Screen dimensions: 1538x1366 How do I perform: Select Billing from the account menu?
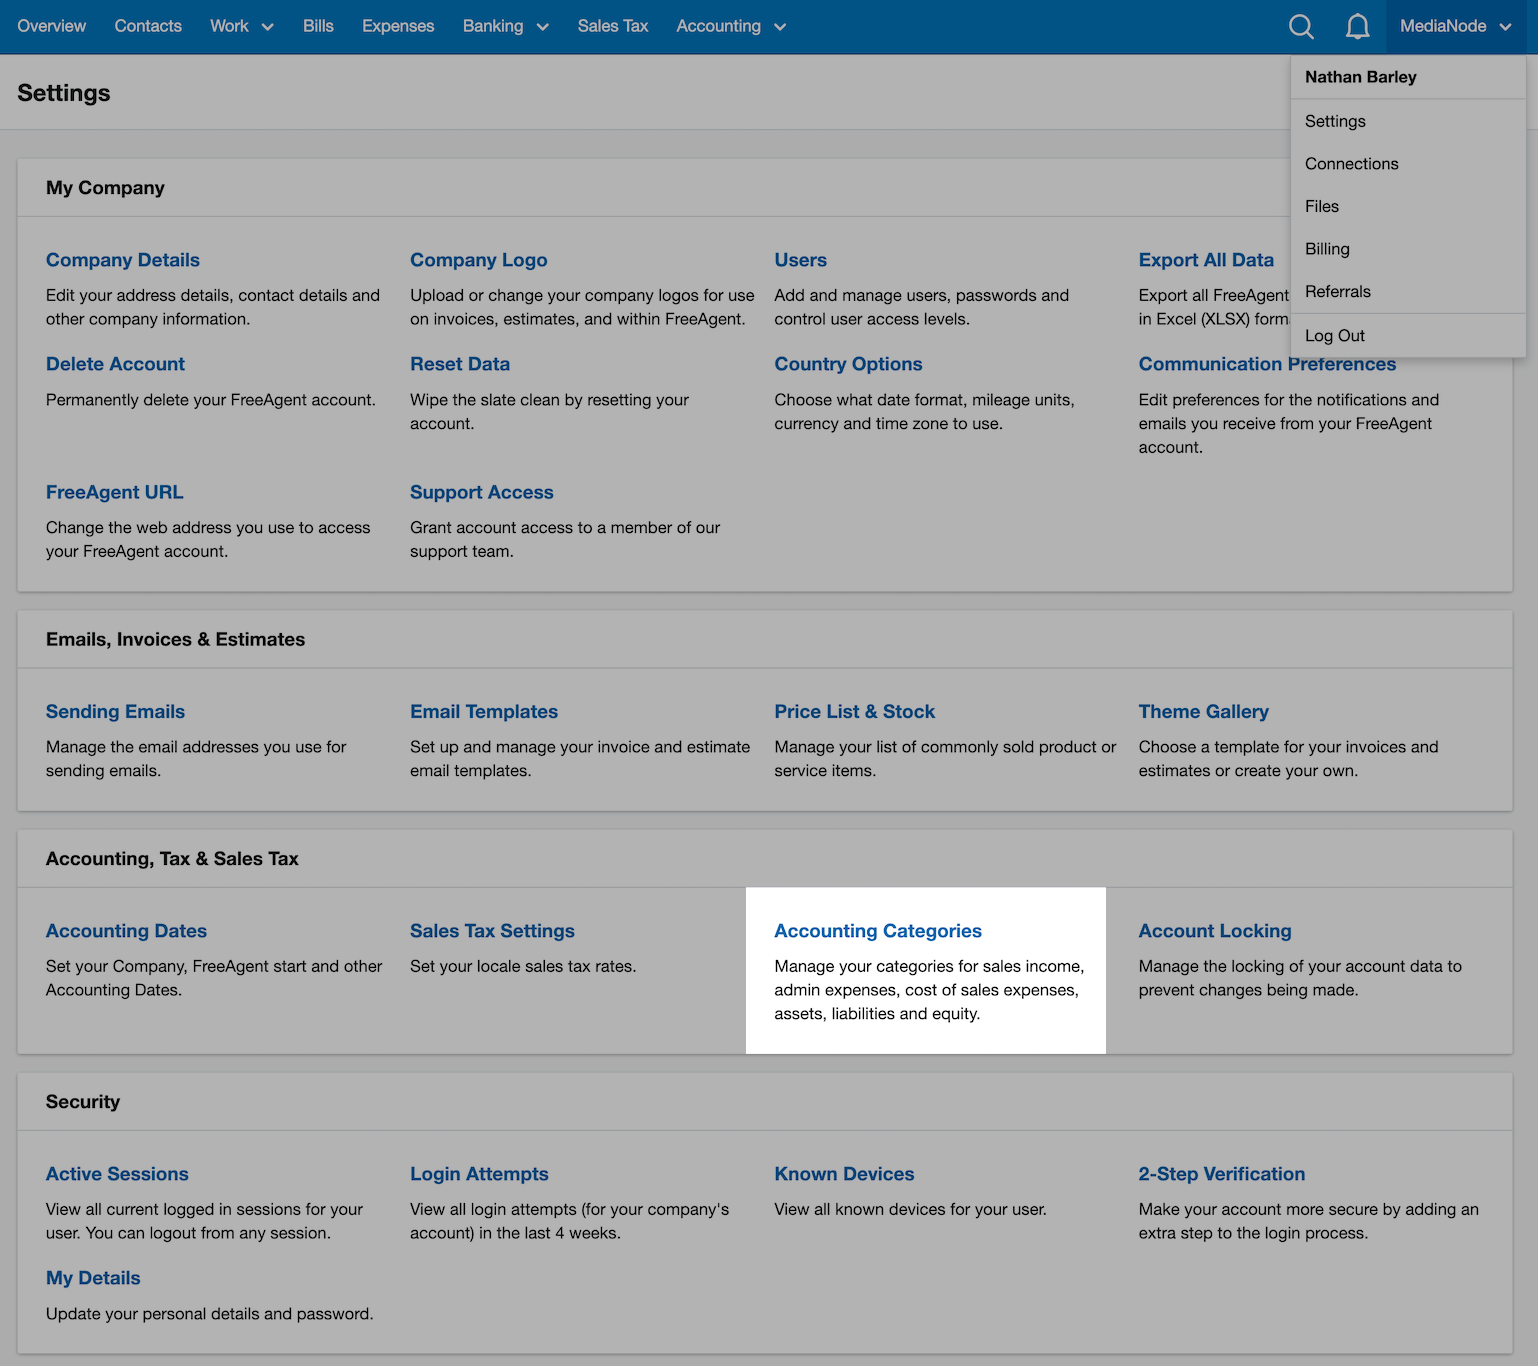[x=1327, y=248]
